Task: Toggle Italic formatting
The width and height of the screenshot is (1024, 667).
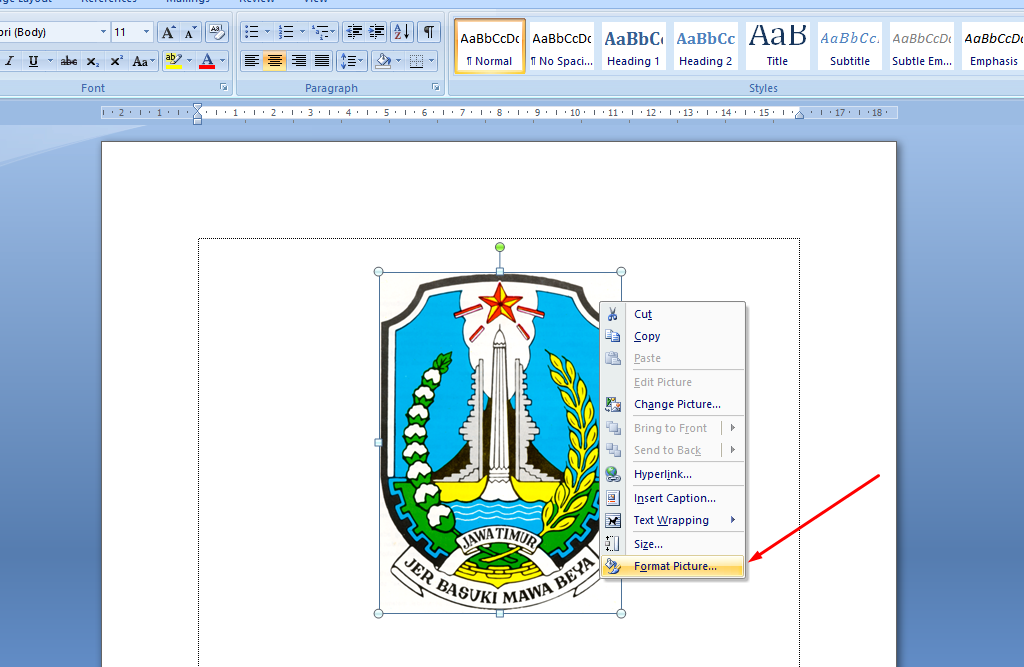Action: (9, 61)
